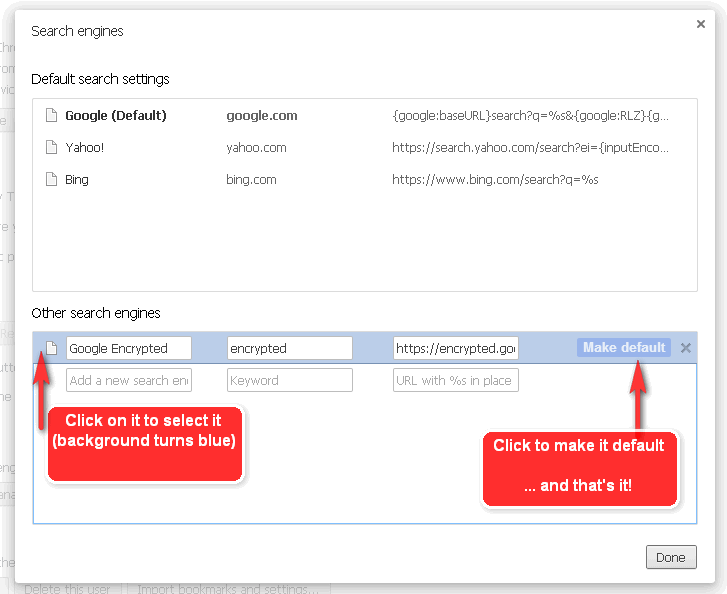This screenshot has height=594, width=727.
Task: Select the Bing search engine name
Action: click(x=77, y=180)
